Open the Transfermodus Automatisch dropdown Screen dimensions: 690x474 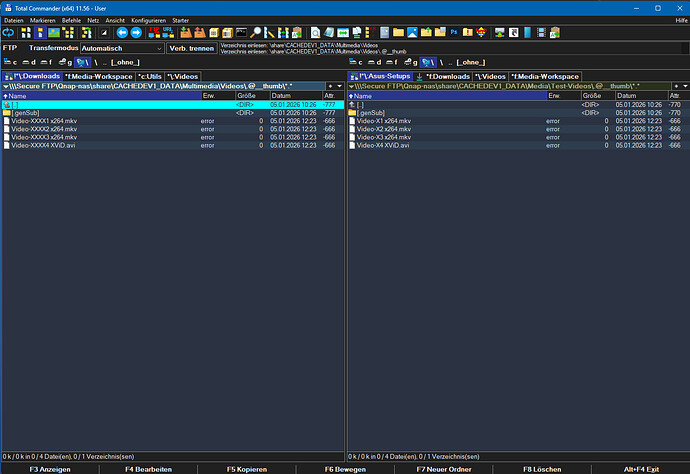pos(158,47)
